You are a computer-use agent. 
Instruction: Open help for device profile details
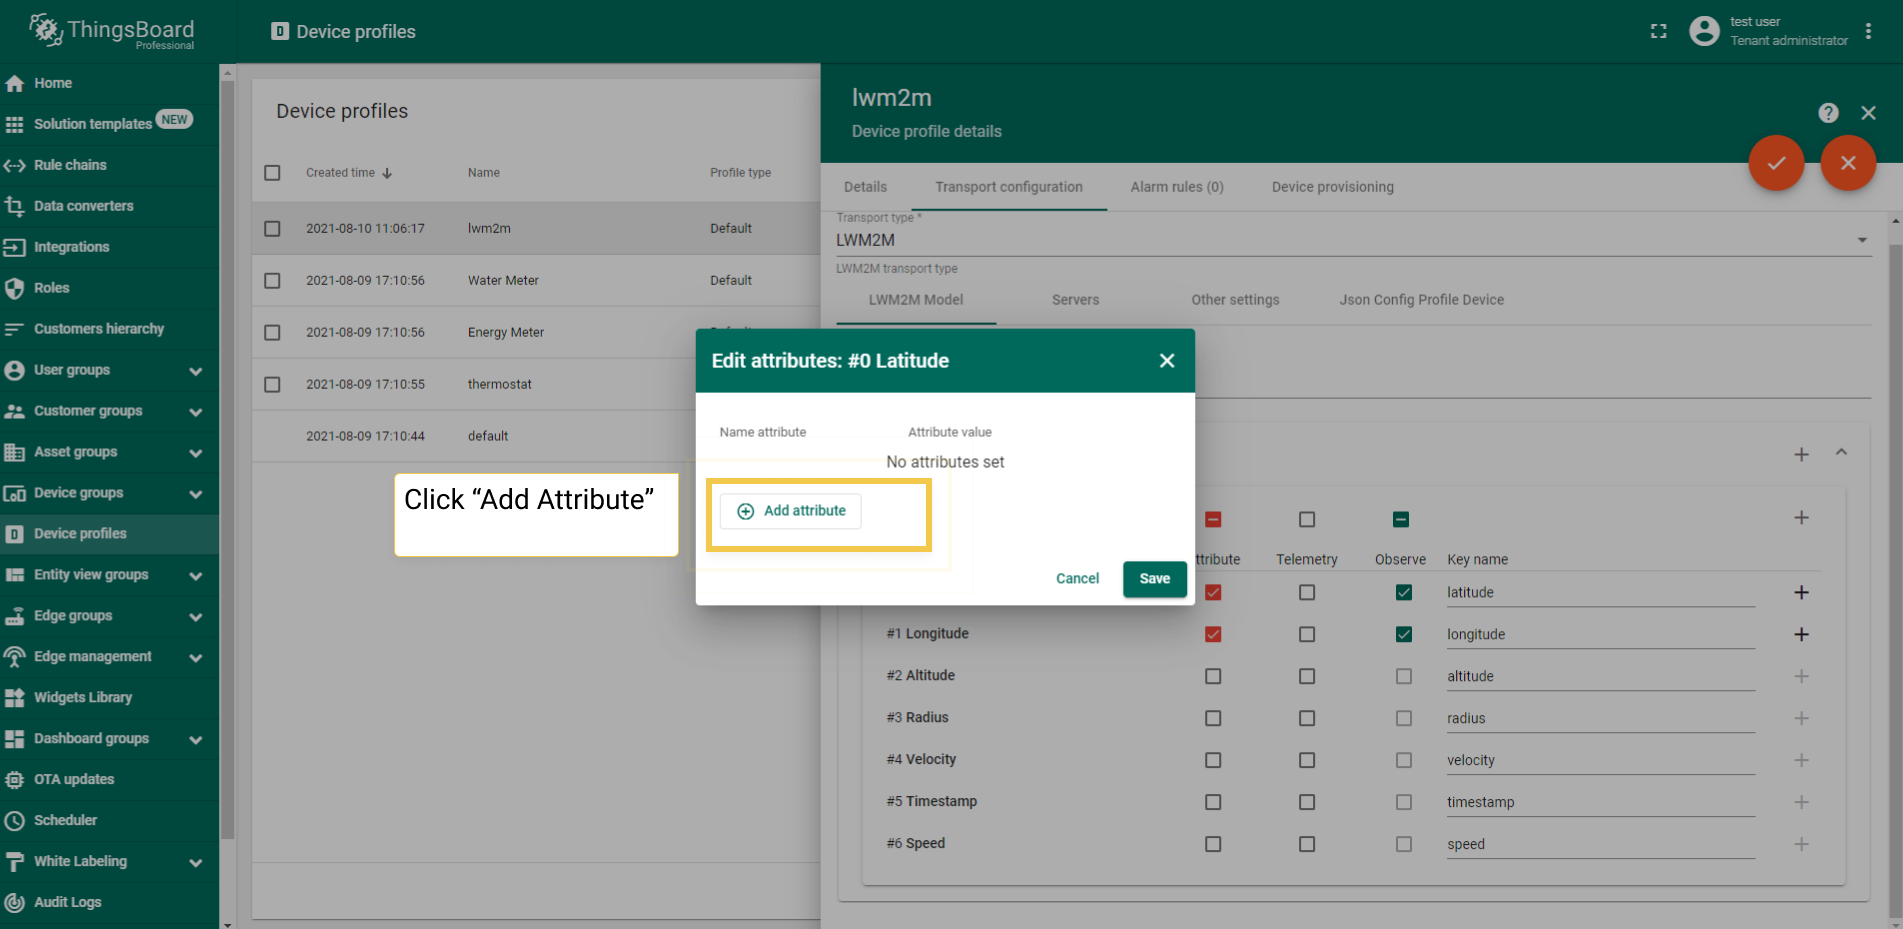[x=1828, y=113]
